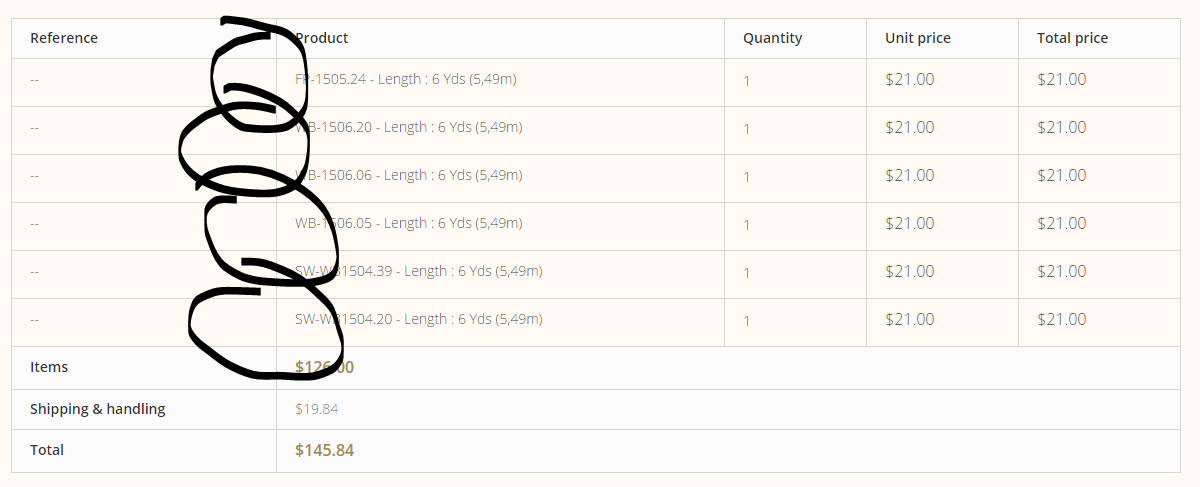1200x487 pixels.
Task: Click the items subtotal amount of $126.00
Action: tap(324, 367)
